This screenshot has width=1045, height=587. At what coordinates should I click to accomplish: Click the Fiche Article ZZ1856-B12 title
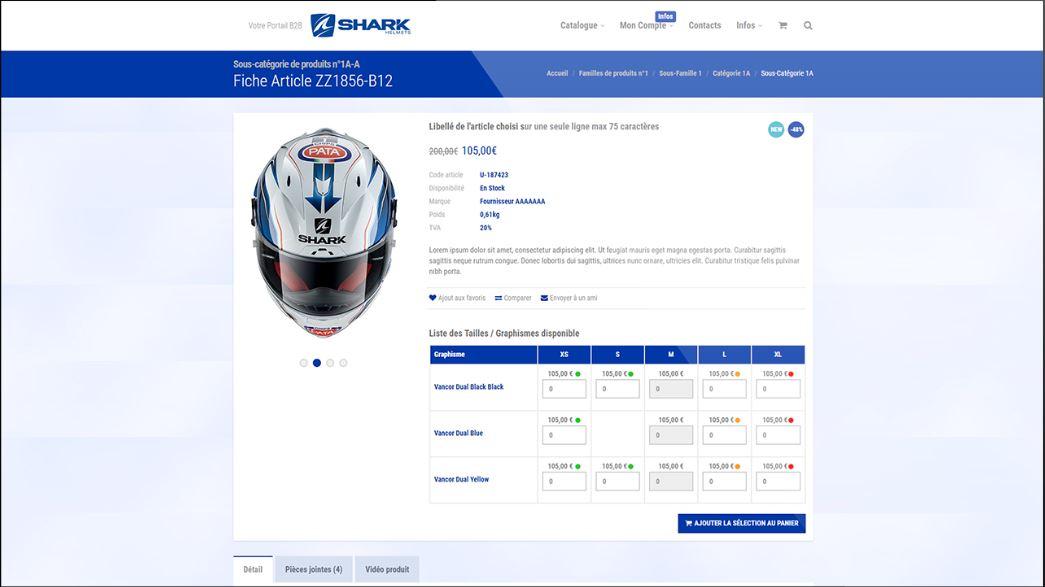tap(313, 81)
